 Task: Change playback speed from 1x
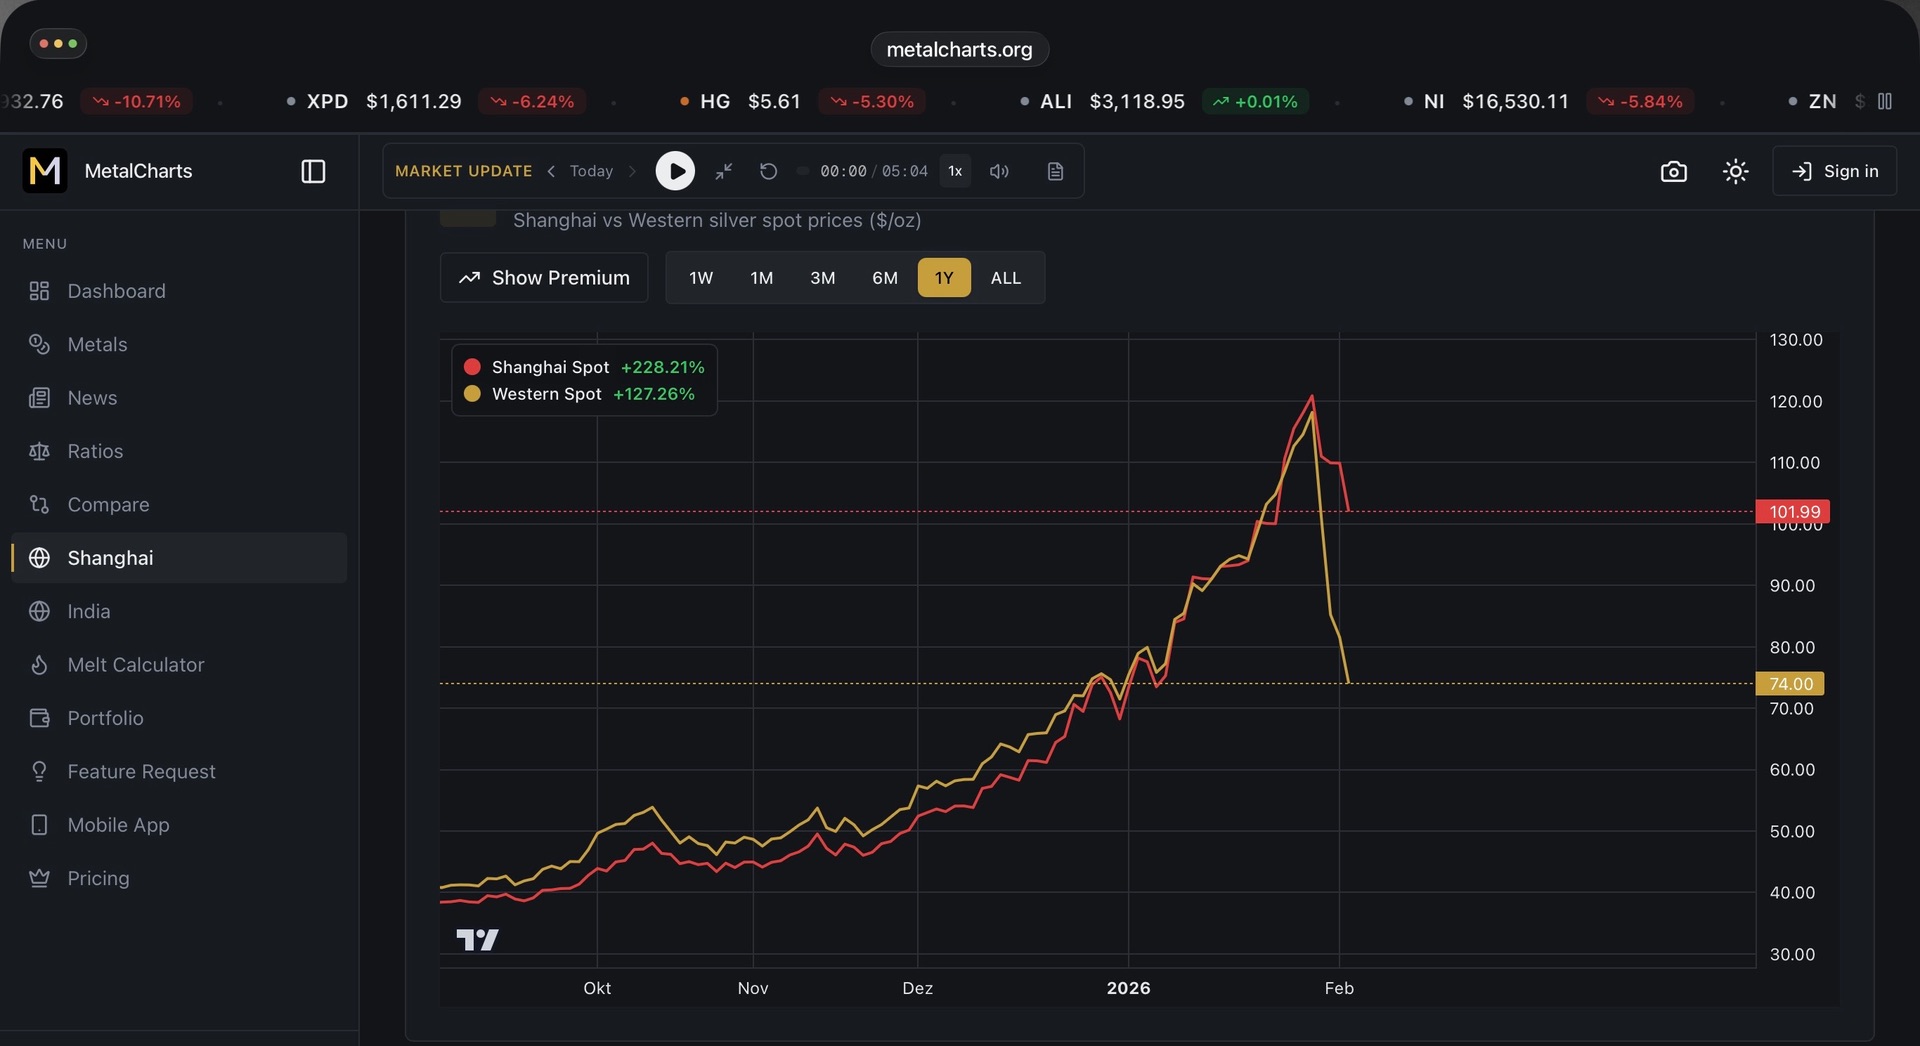click(955, 171)
